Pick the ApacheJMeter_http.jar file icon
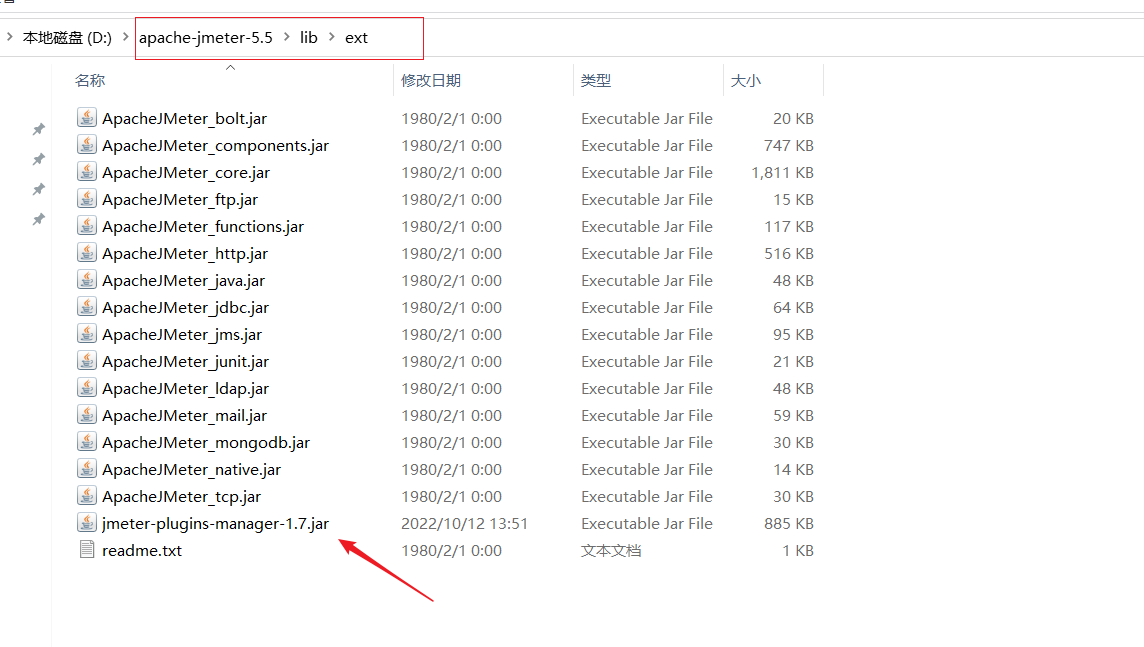Screen dimensions: 1144x647 87,252
